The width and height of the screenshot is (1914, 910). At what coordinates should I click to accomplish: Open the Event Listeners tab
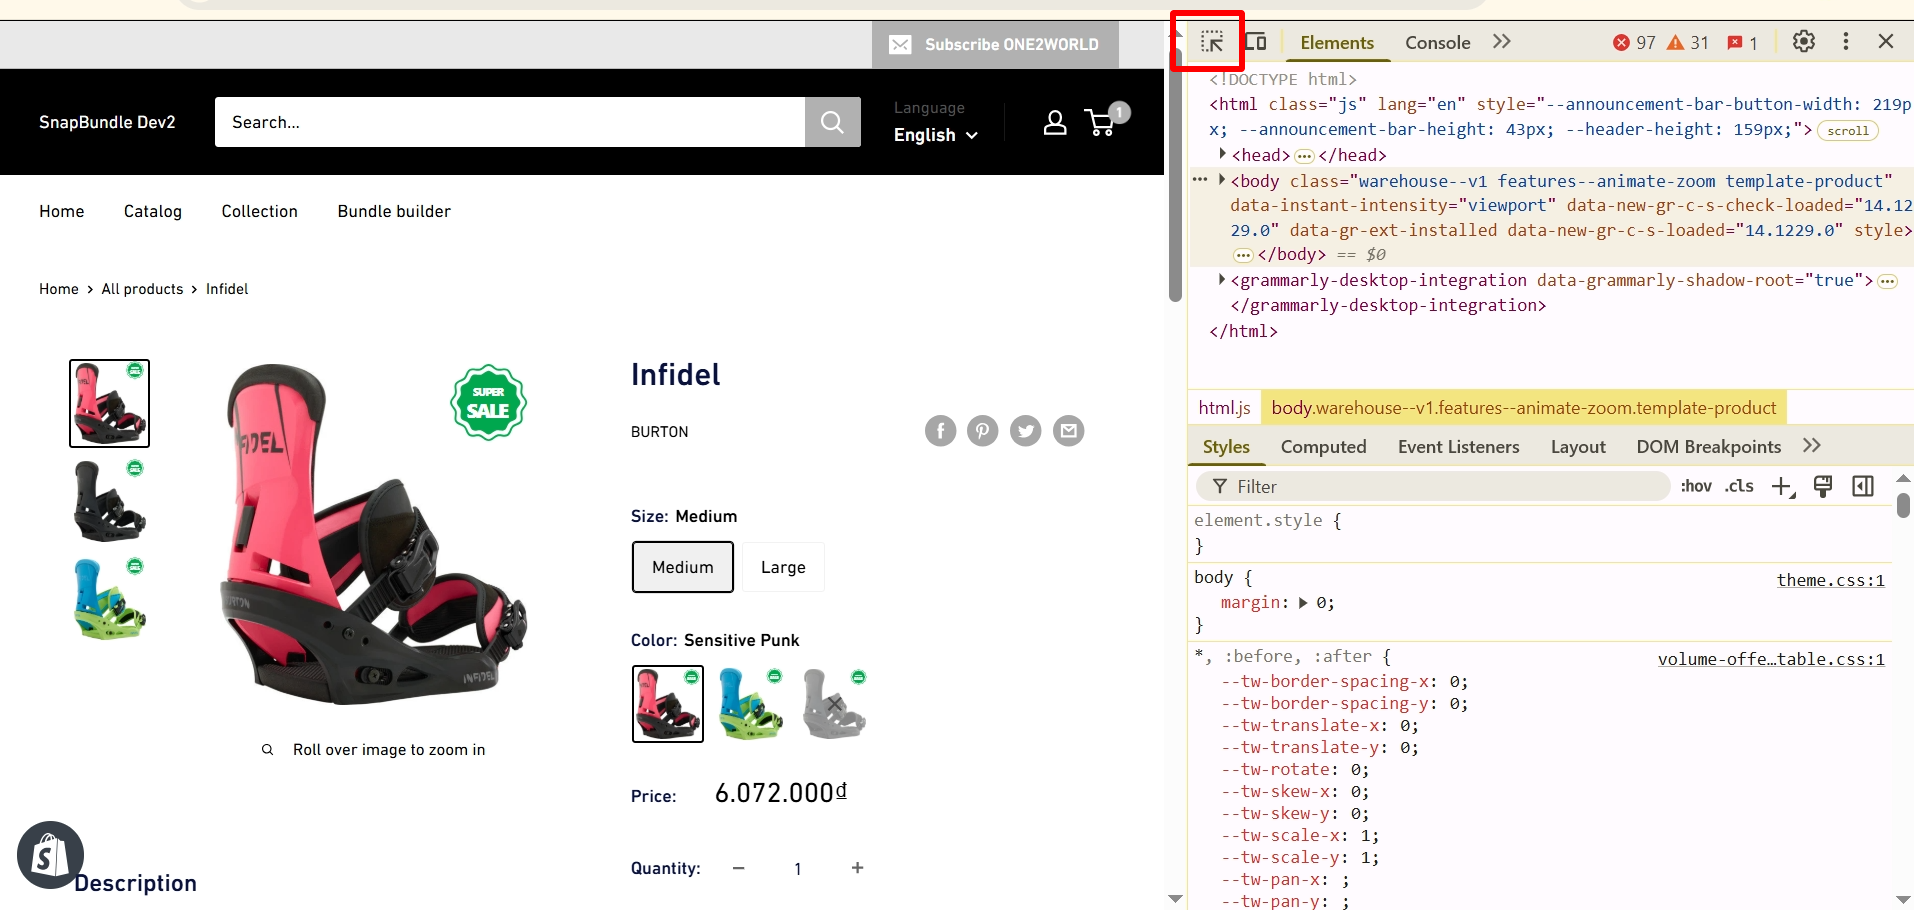1459,447
